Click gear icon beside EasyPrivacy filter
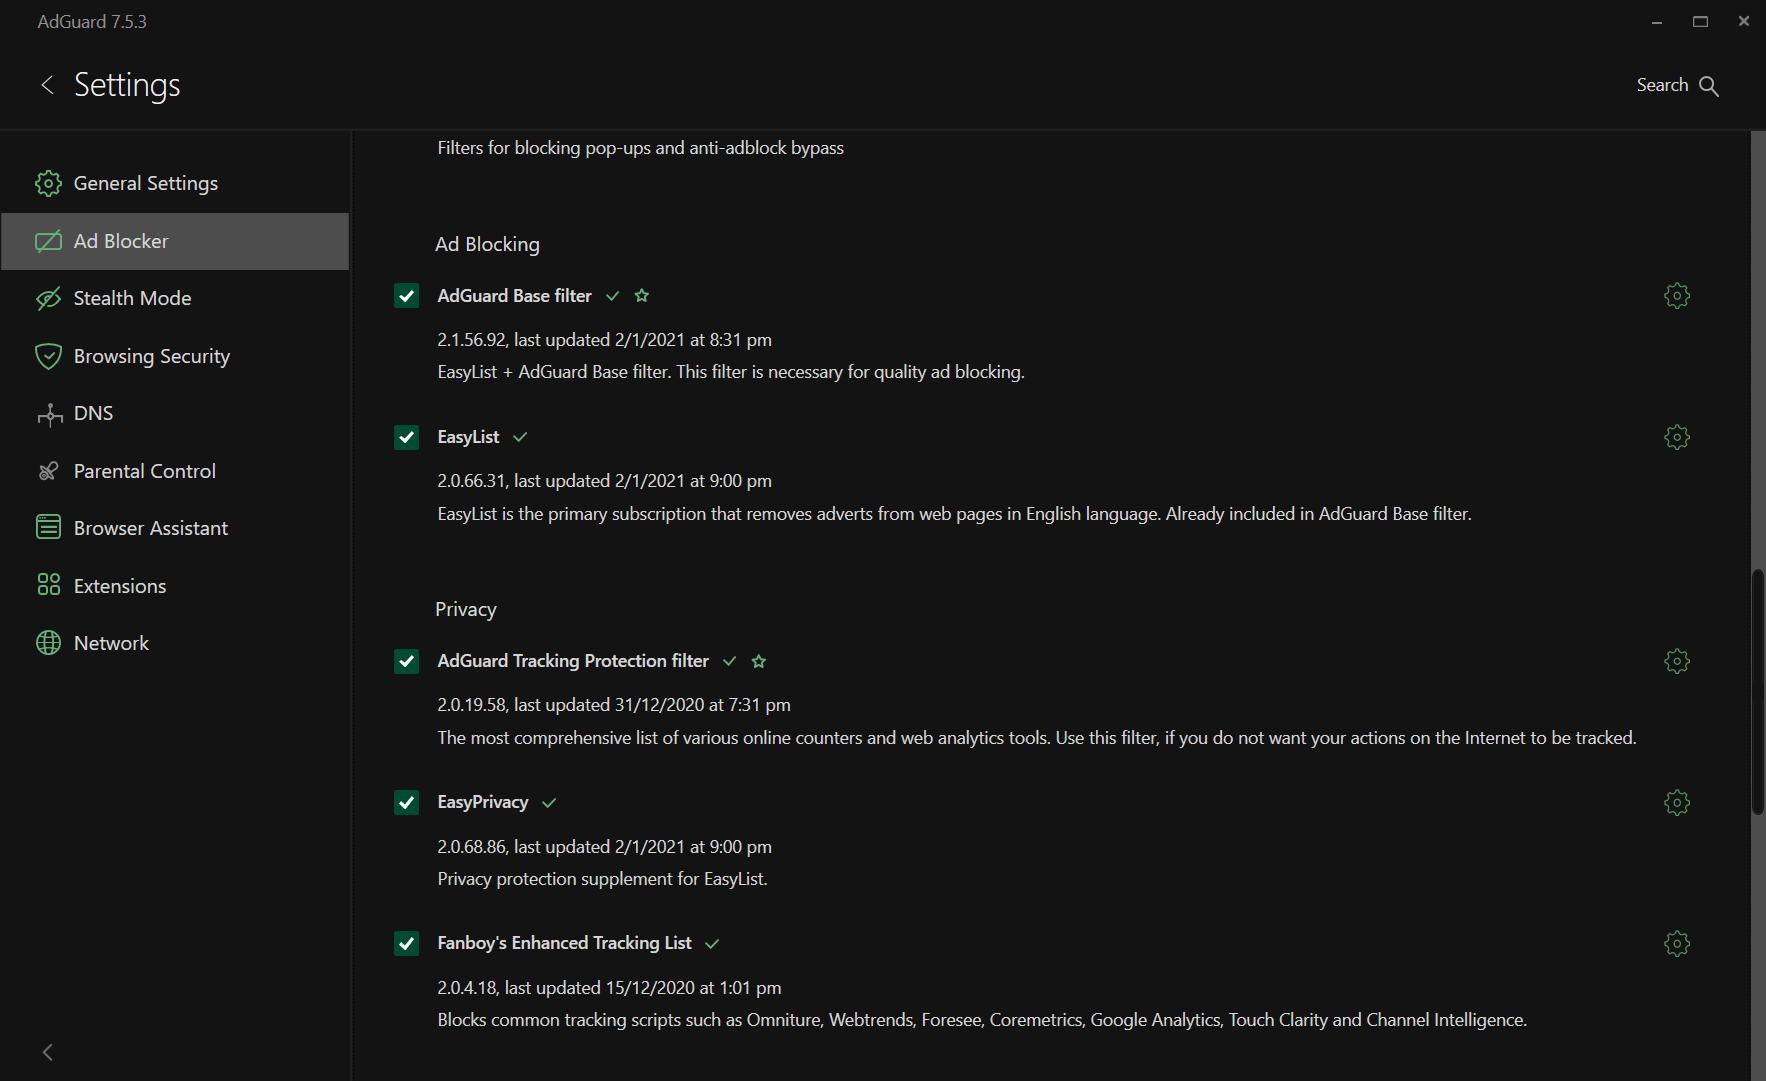This screenshot has width=1766, height=1081. [1677, 802]
